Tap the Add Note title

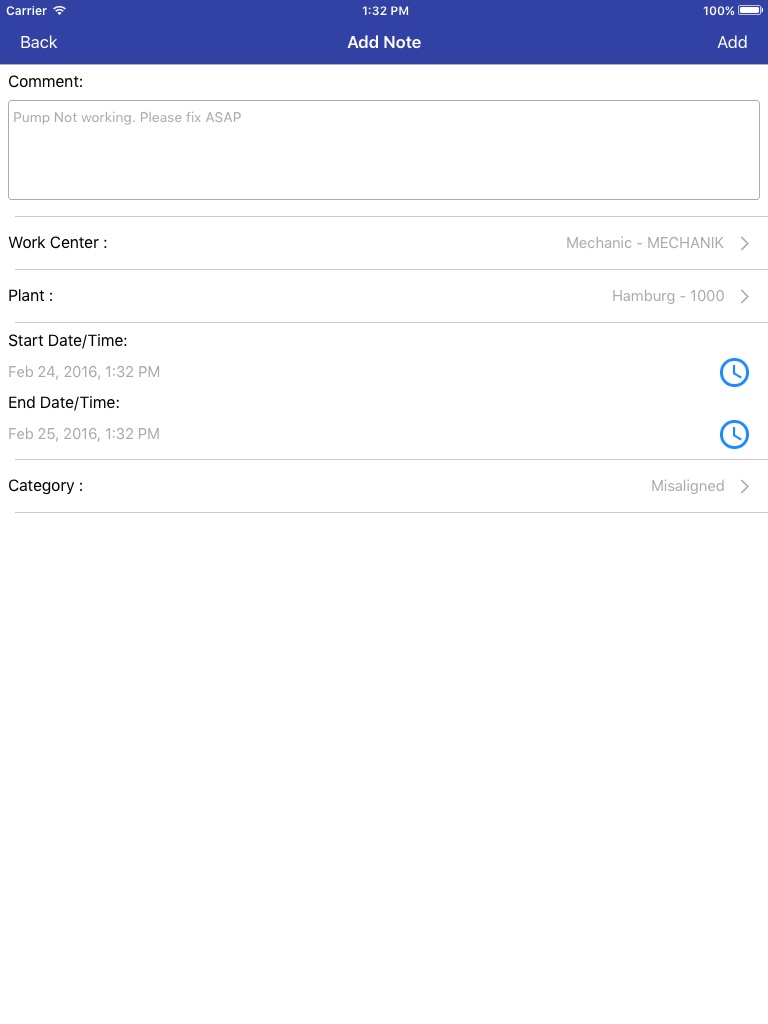pos(384,42)
